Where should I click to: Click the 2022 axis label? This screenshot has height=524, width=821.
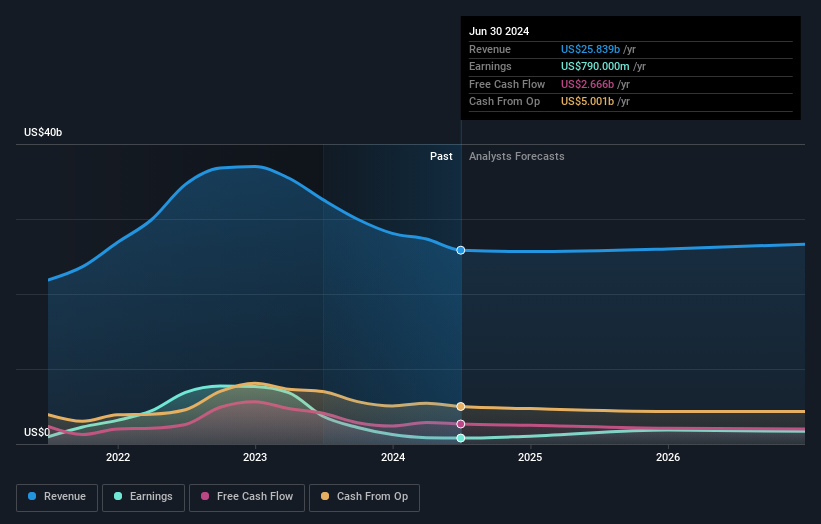[x=118, y=458]
